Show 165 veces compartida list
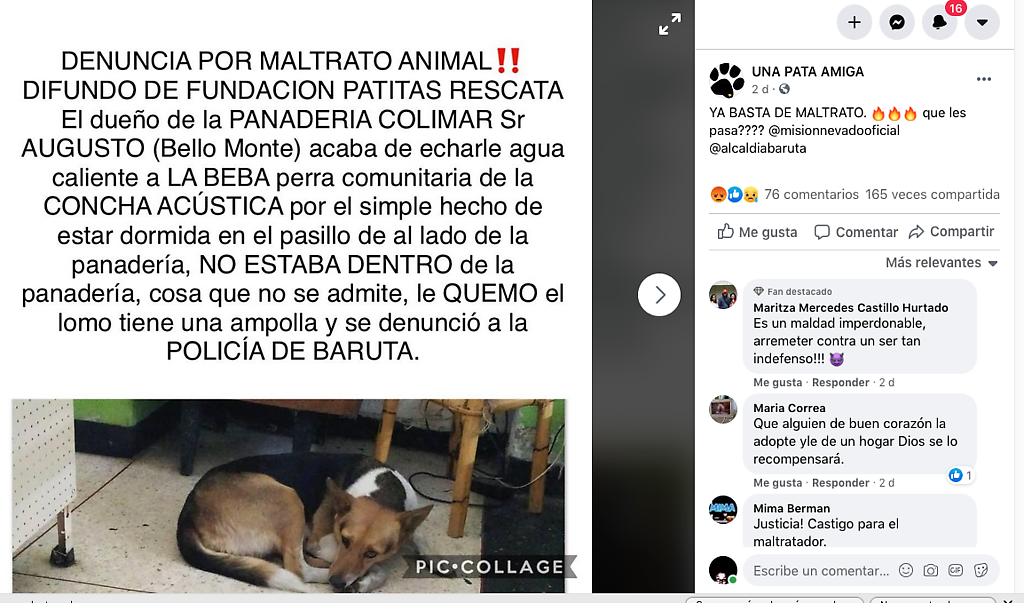Viewport: 1024px width, 603px height. (x=932, y=195)
